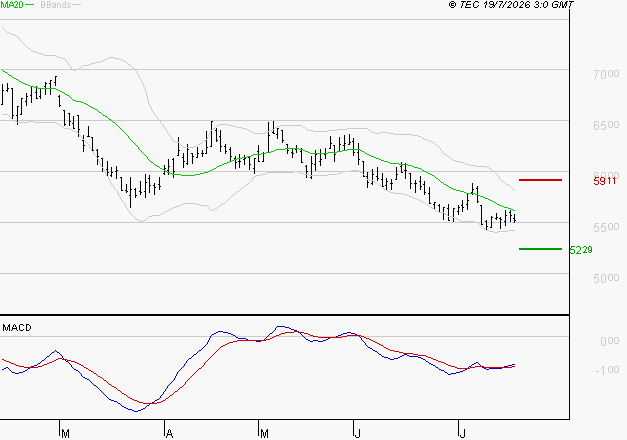This screenshot has width=627, height=440.
Task: Click the 5000 price axis label
Action: 606,278
